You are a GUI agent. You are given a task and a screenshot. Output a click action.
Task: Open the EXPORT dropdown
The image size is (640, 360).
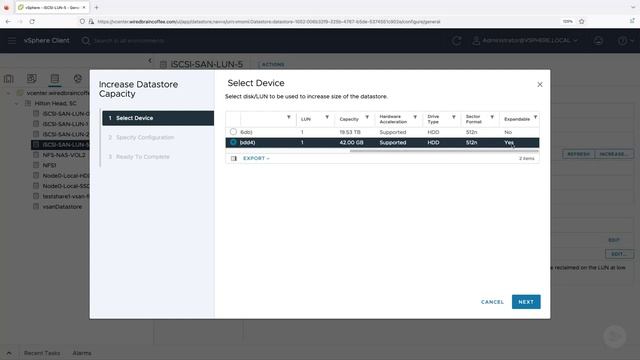point(256,158)
